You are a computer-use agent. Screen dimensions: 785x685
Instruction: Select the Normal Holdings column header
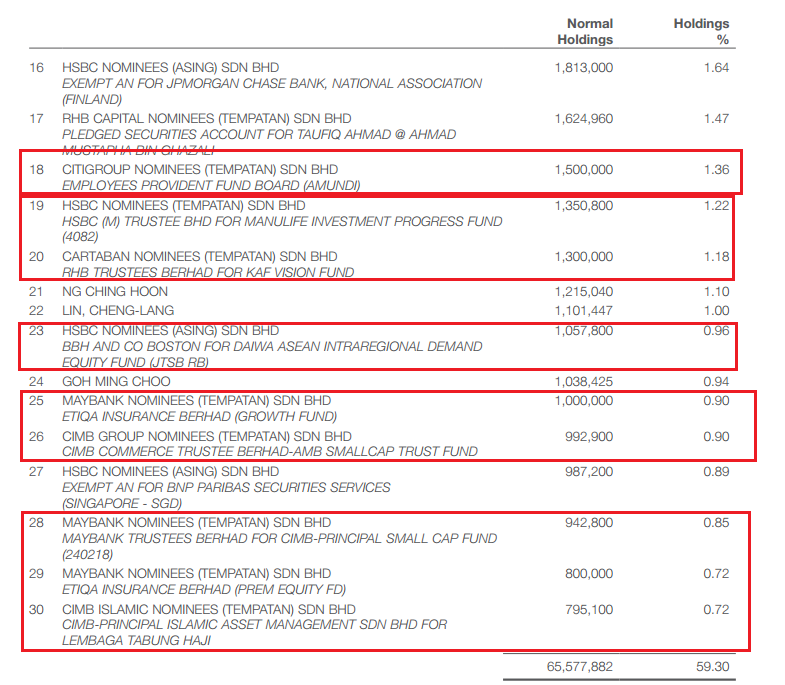(x=585, y=32)
